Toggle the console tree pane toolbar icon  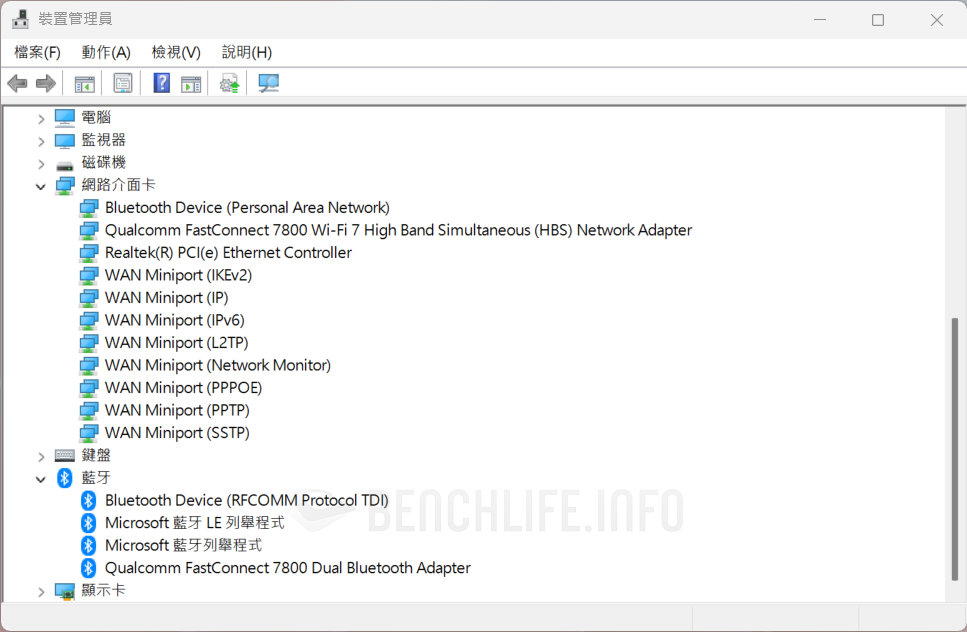[84, 83]
